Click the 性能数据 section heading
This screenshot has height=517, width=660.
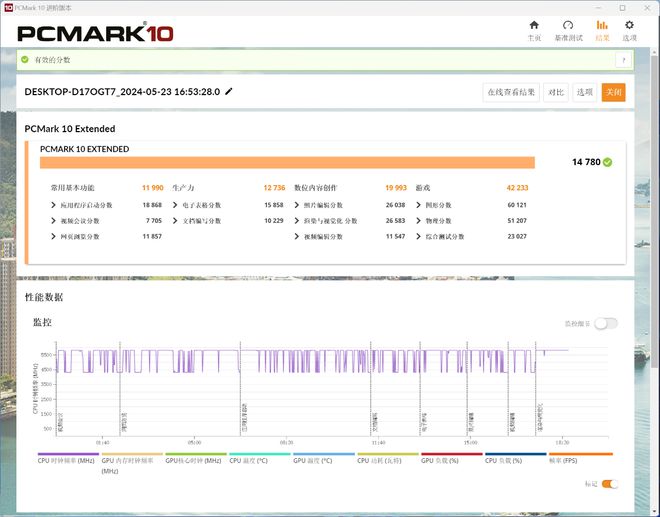[x=44, y=297]
